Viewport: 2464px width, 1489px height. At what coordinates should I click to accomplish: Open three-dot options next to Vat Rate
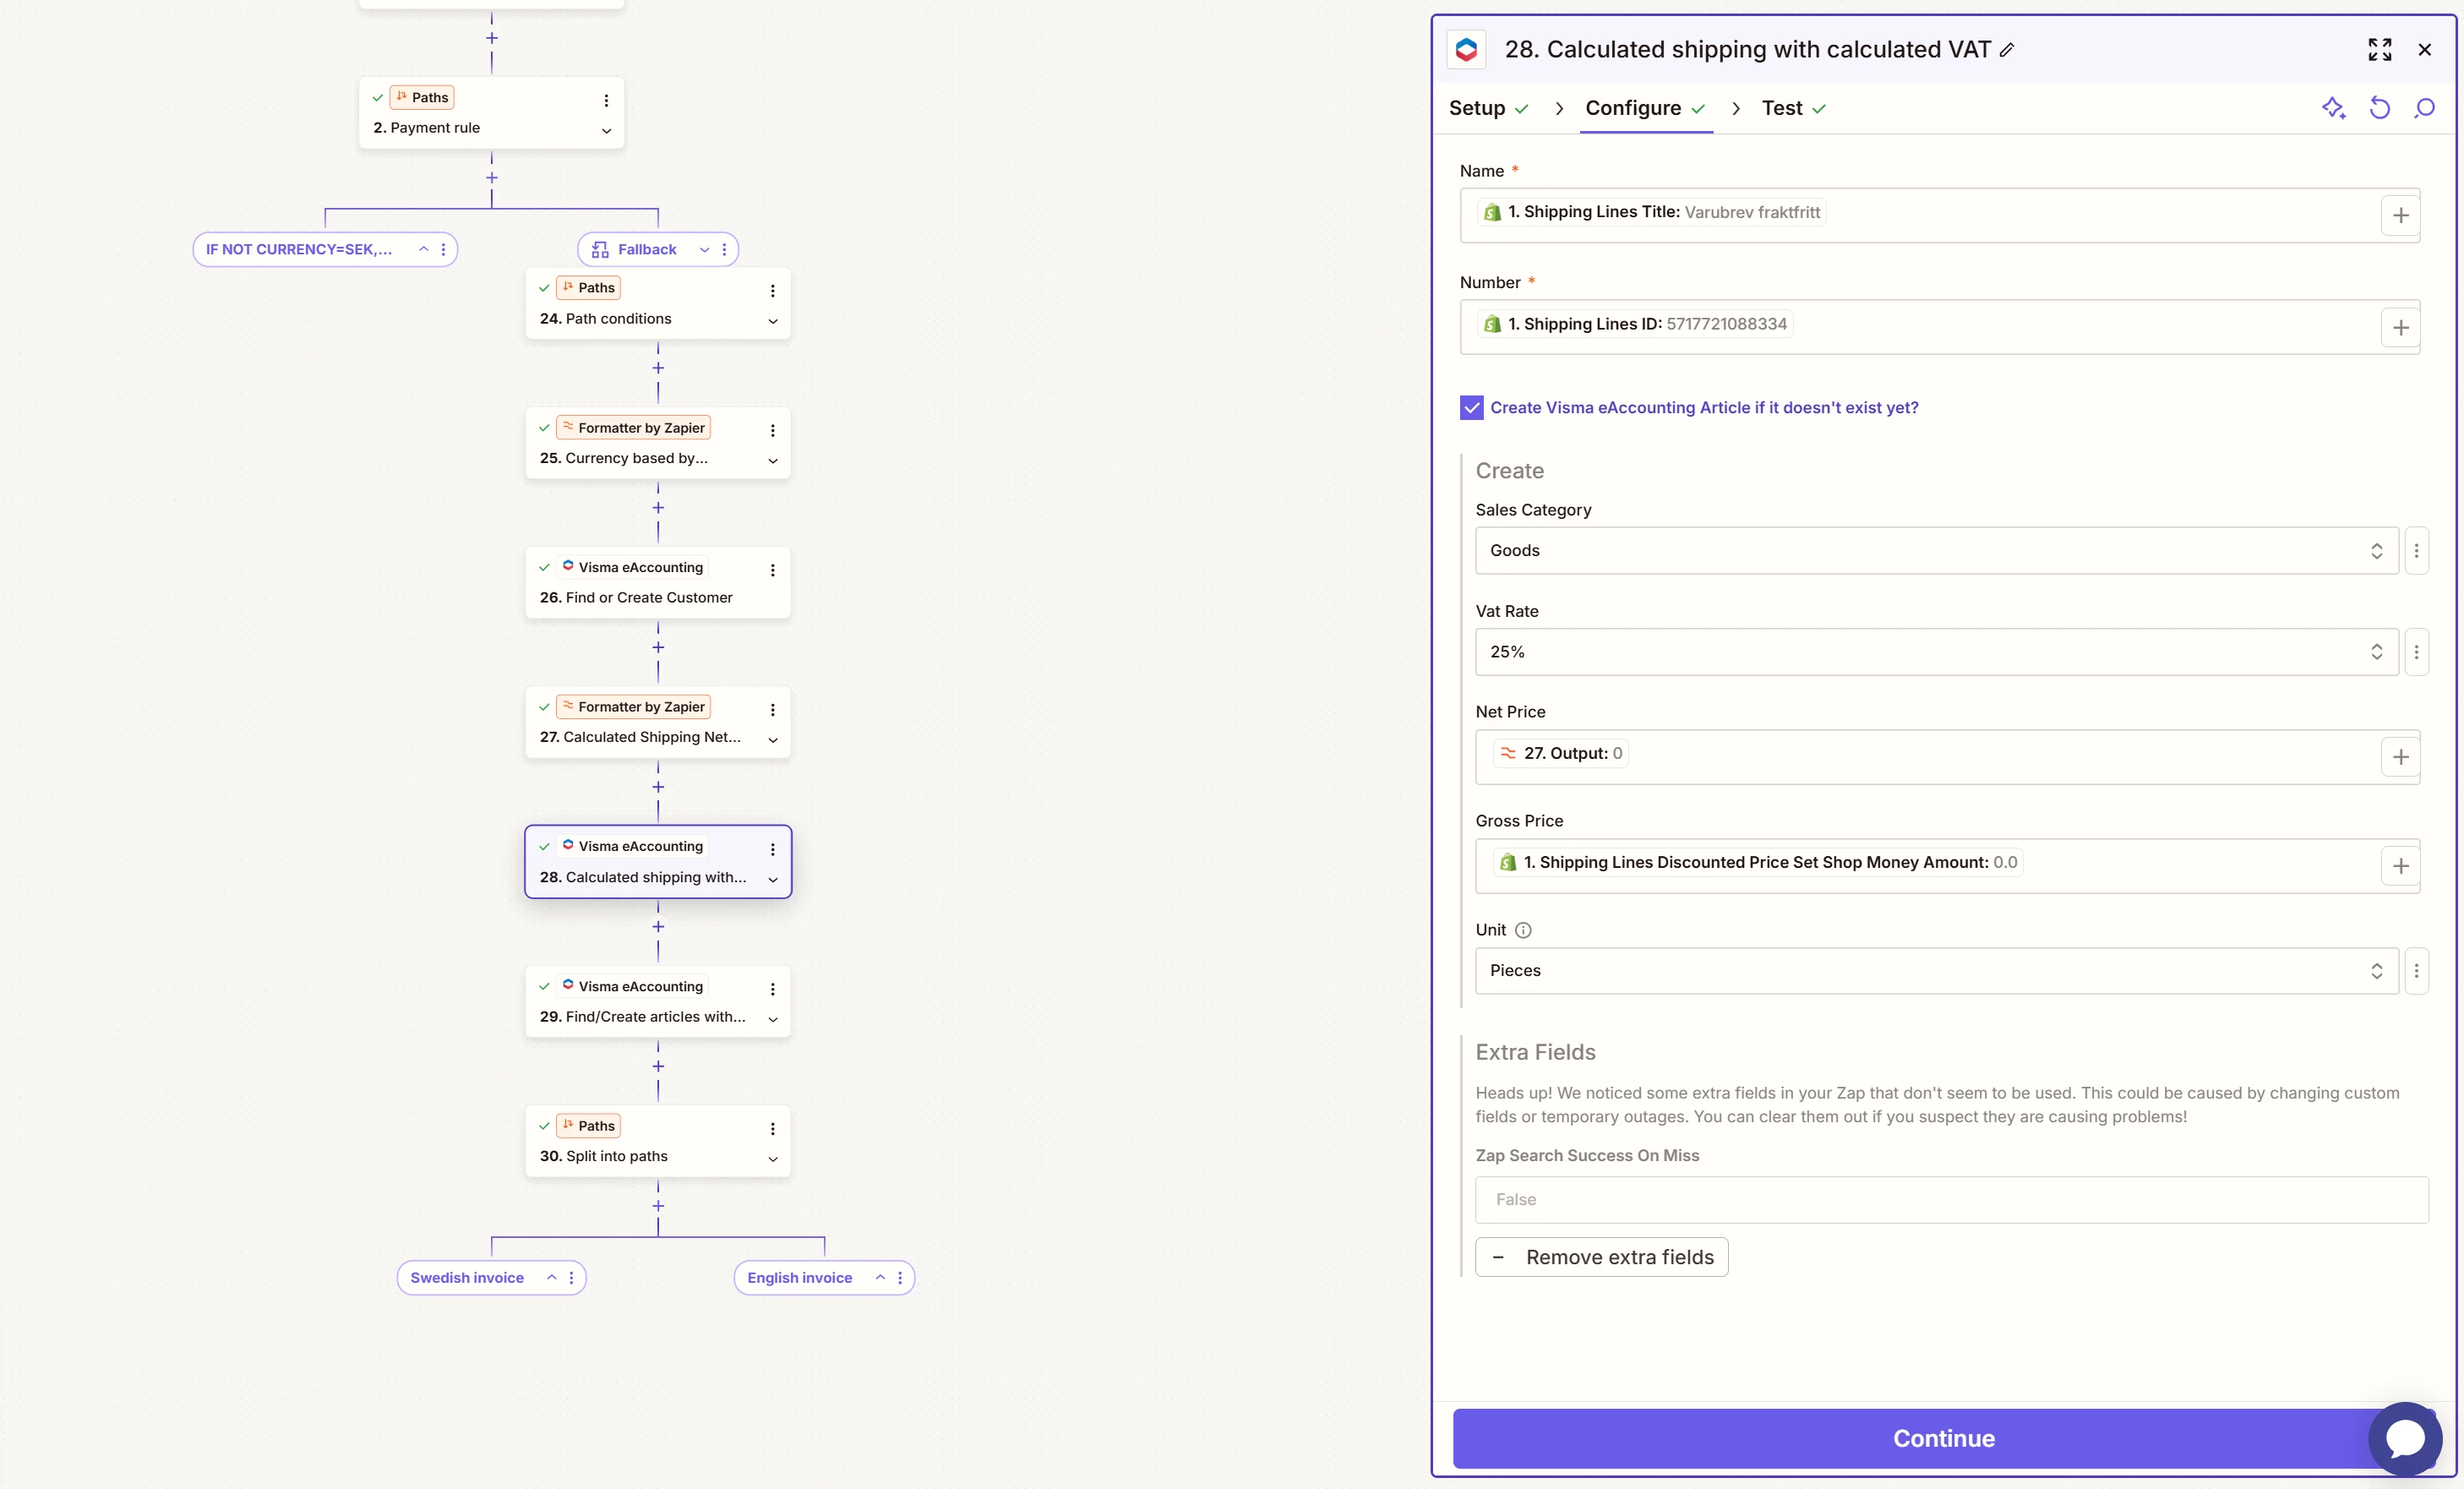(x=2416, y=652)
